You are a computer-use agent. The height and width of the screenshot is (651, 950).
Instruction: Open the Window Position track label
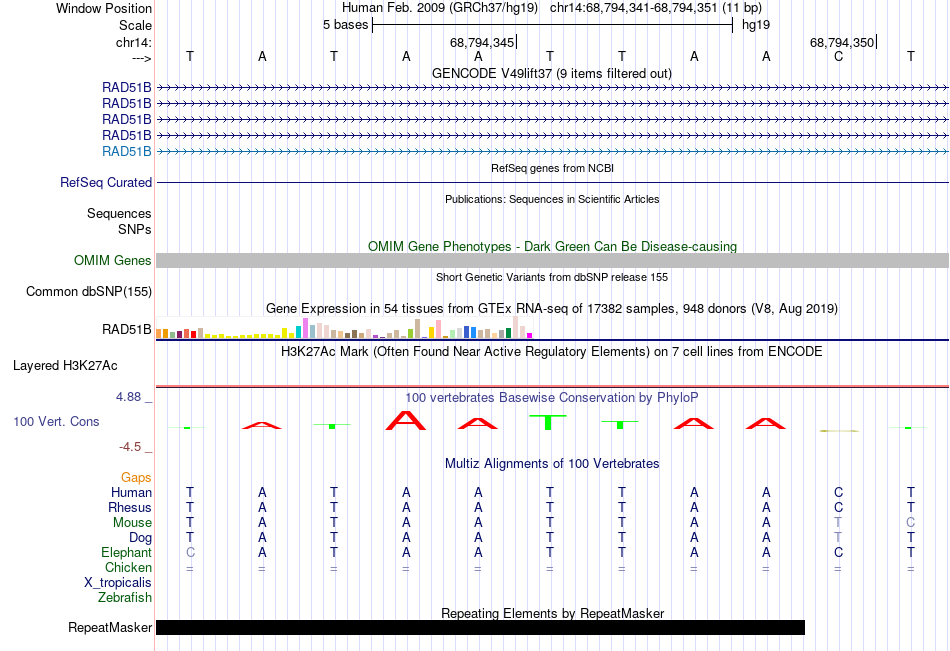[x=104, y=8]
